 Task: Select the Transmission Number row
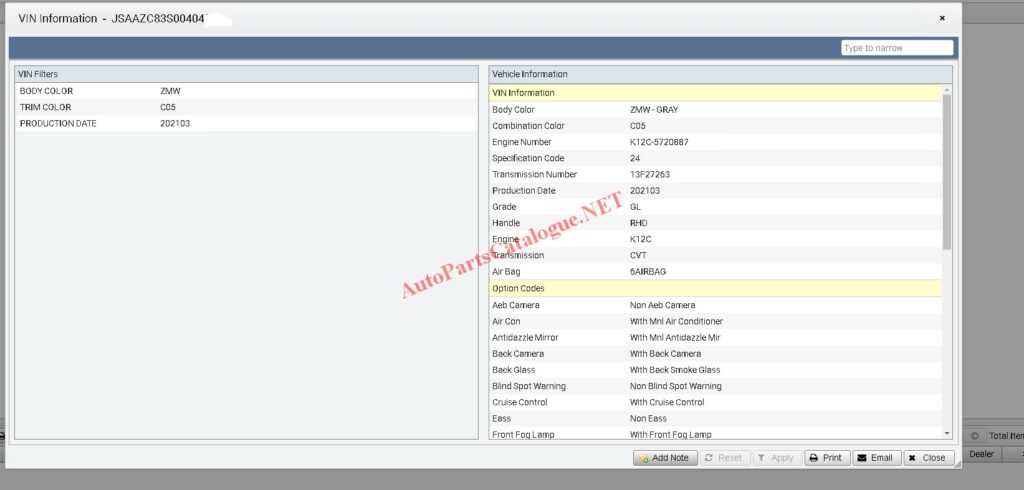click(x=716, y=174)
